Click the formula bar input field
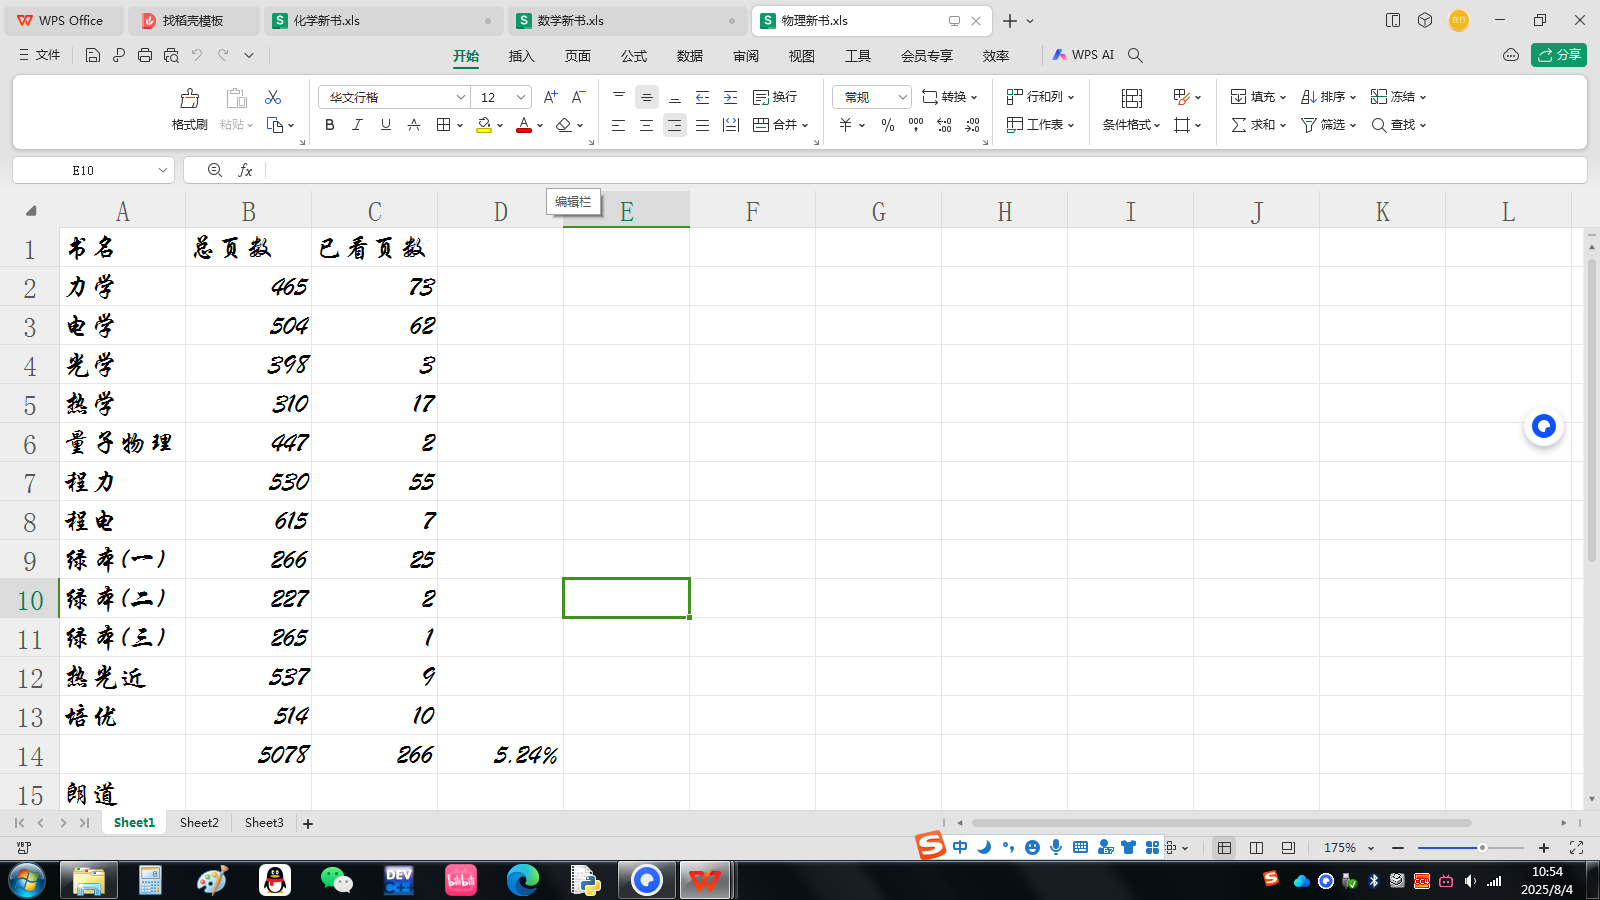1600x900 pixels. tap(925, 170)
